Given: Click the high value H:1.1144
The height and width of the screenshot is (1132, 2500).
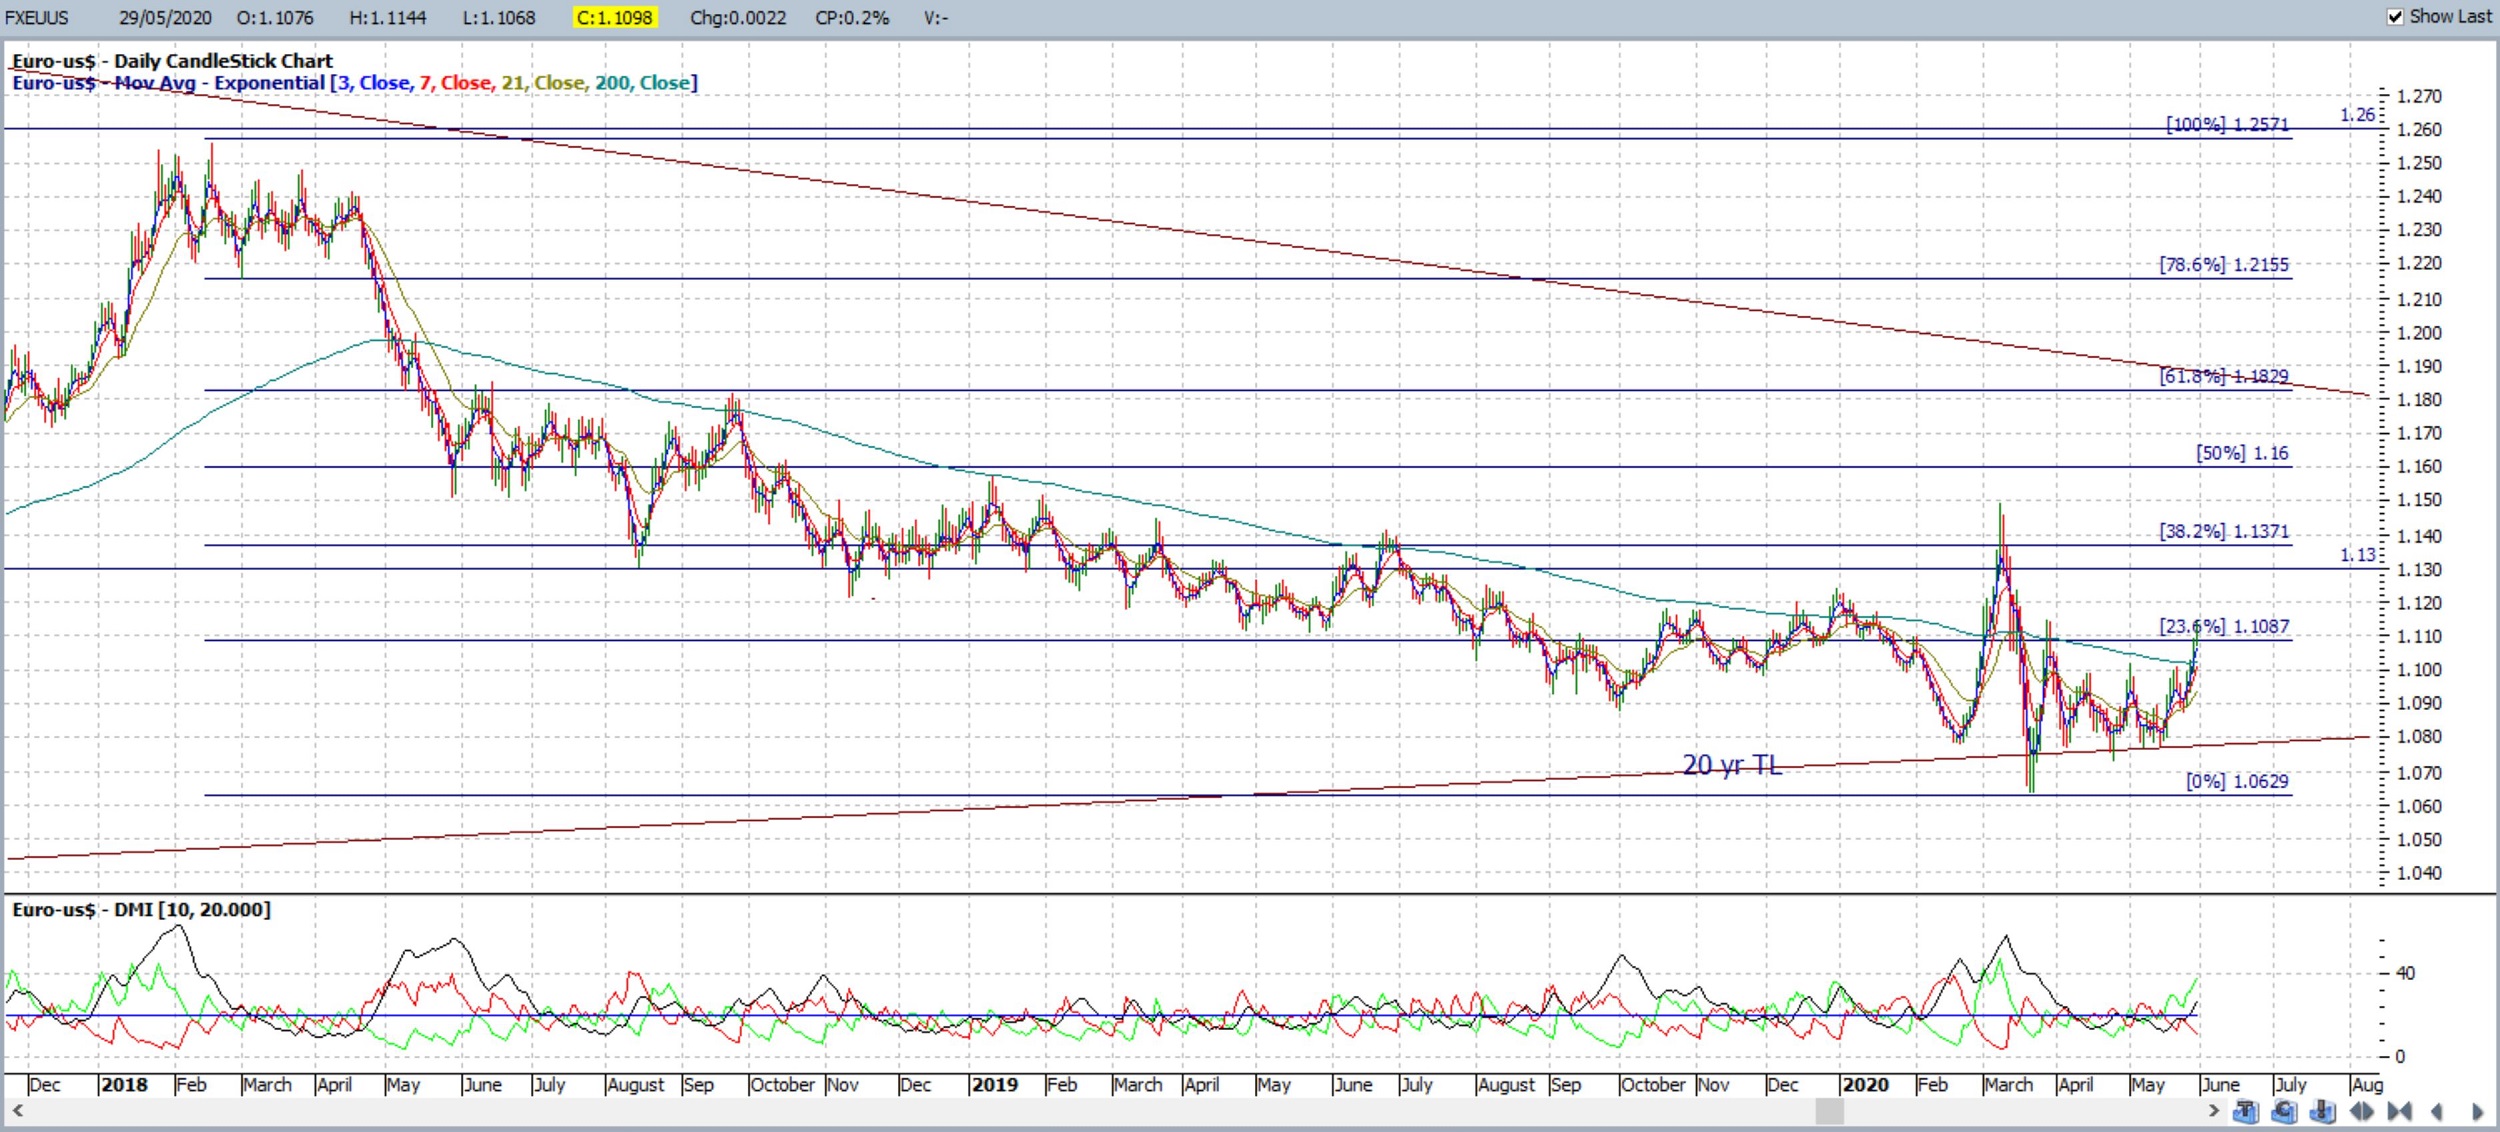Looking at the screenshot, I should (388, 18).
